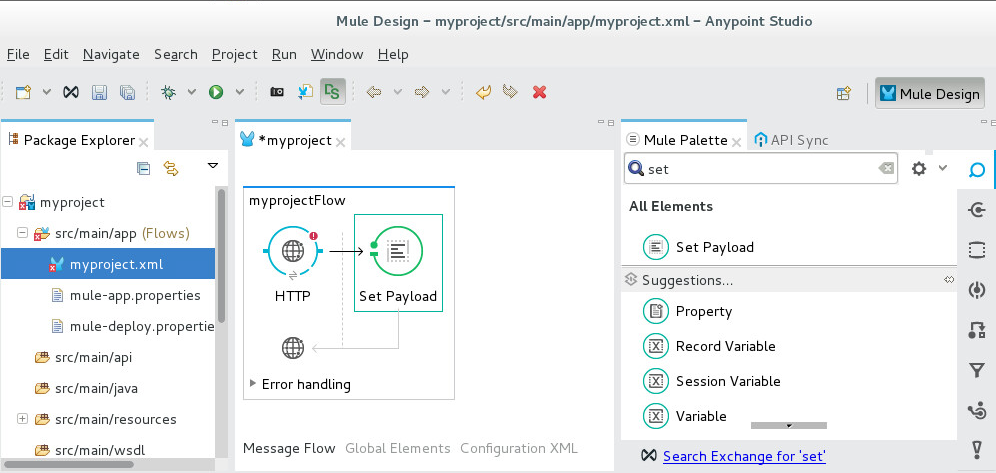Switch to Configuration XML tab
Screen dimensions: 996x473
coord(519,448)
